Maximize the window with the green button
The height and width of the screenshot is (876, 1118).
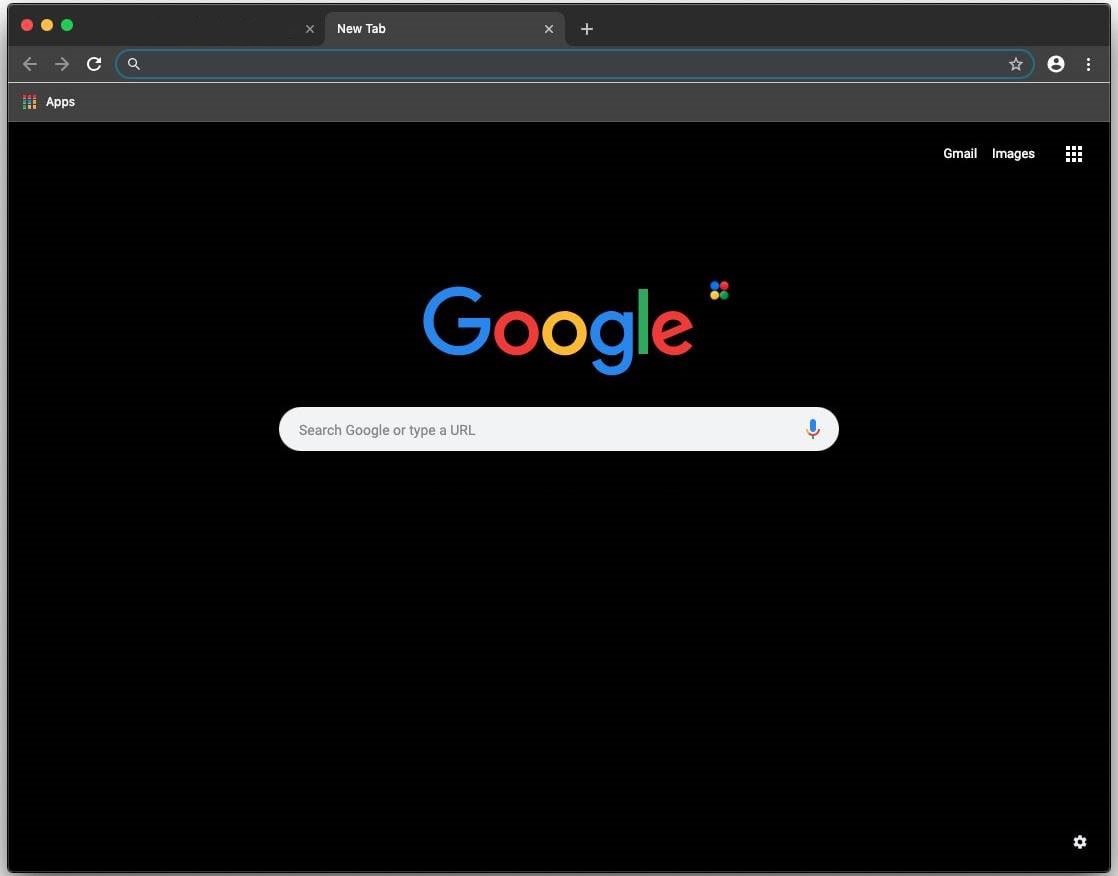click(x=67, y=25)
